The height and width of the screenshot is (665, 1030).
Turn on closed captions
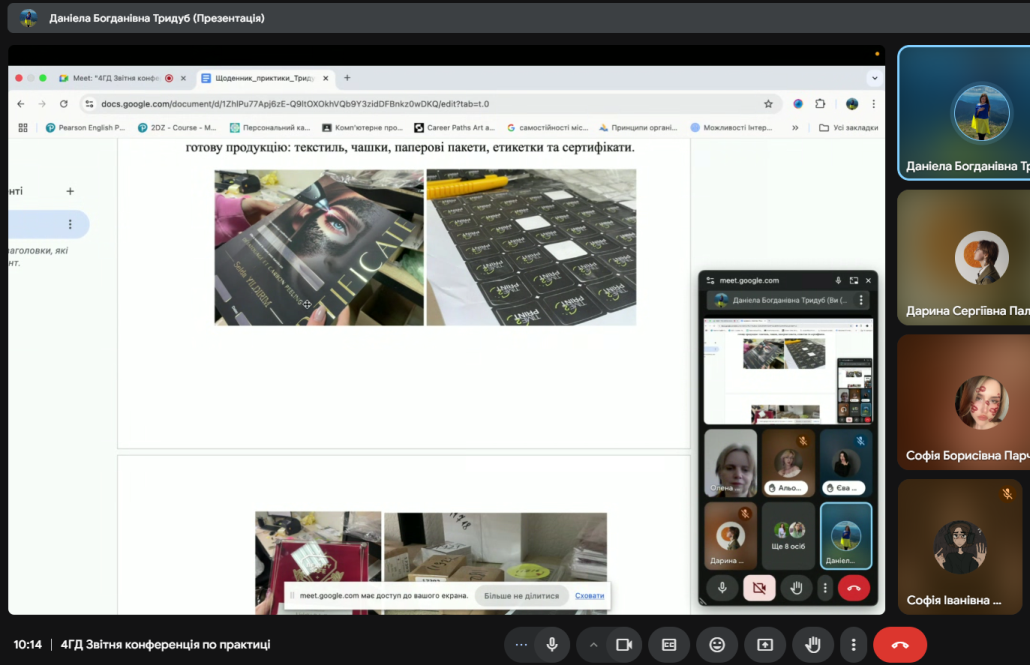click(x=669, y=645)
